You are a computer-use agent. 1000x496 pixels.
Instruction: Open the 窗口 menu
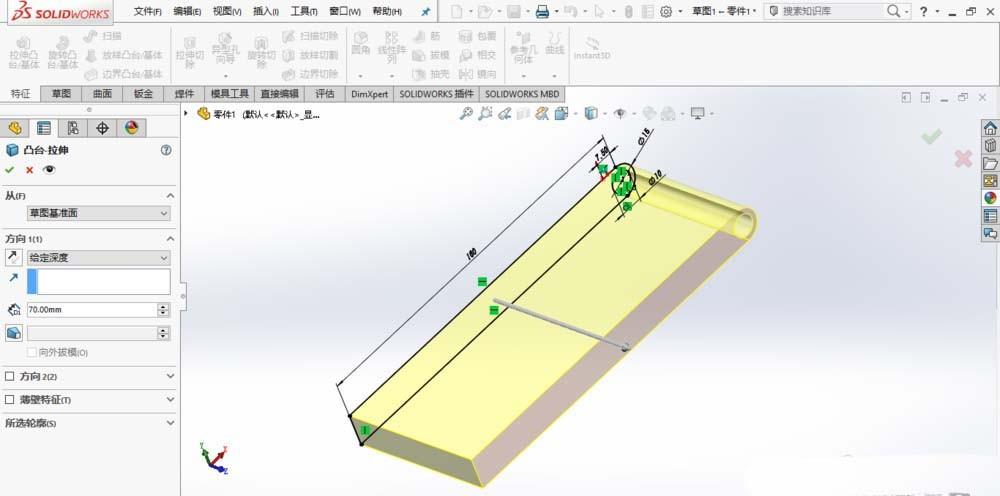[344, 11]
